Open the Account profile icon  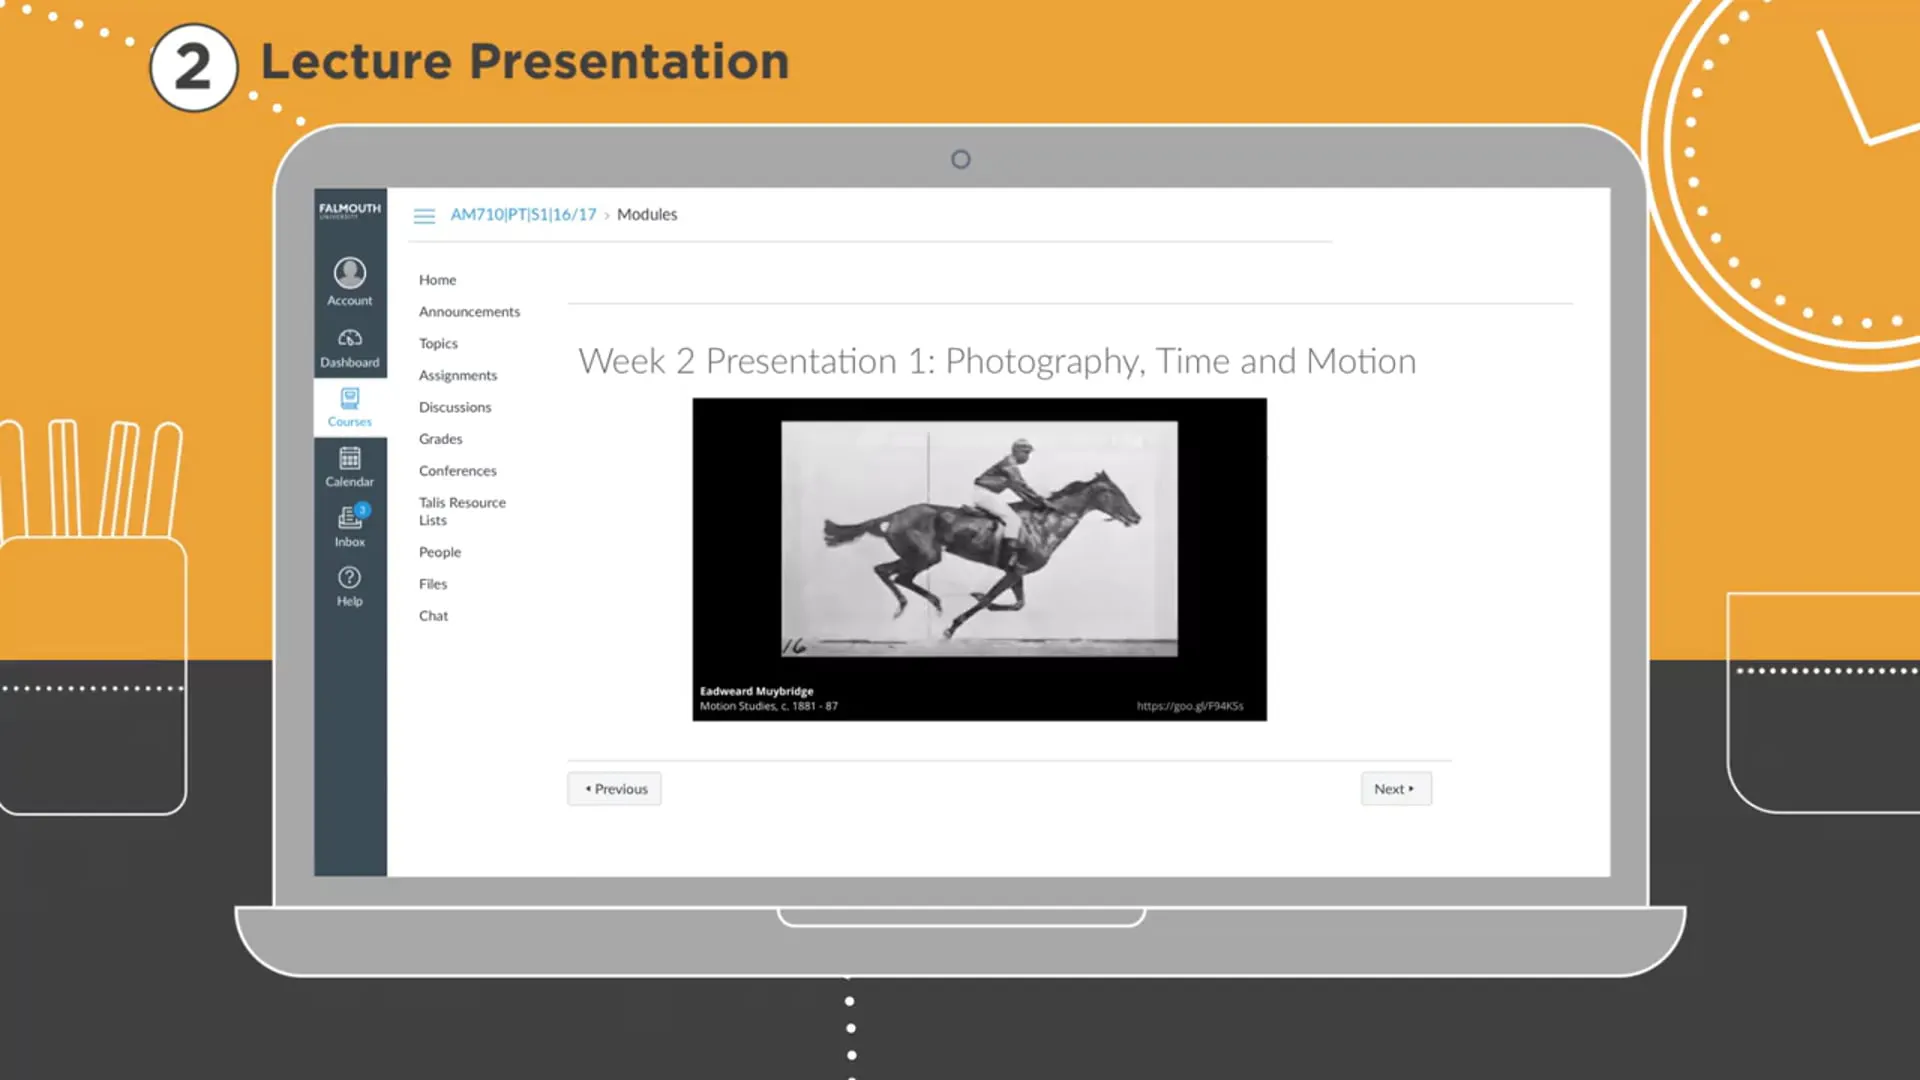[350, 272]
